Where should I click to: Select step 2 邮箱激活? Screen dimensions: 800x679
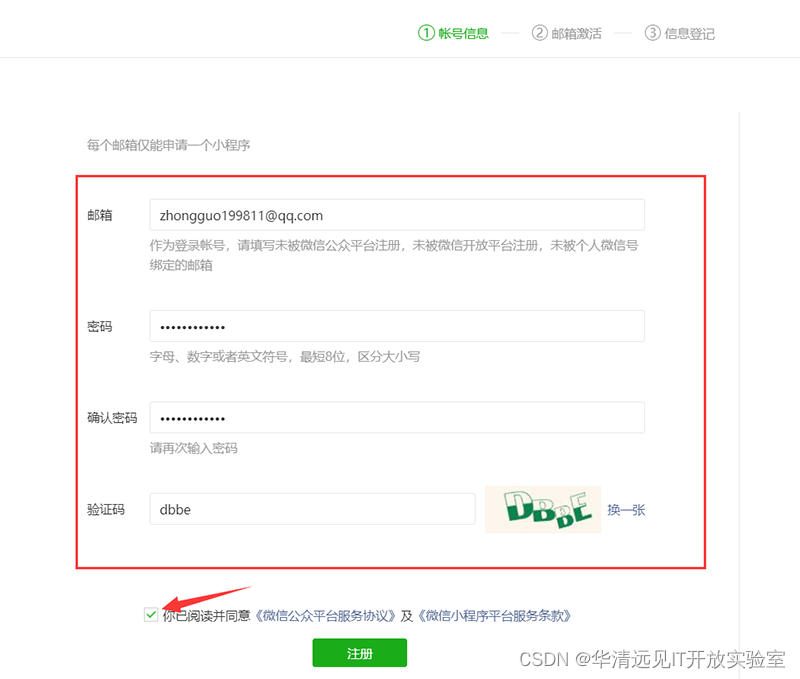[566, 33]
